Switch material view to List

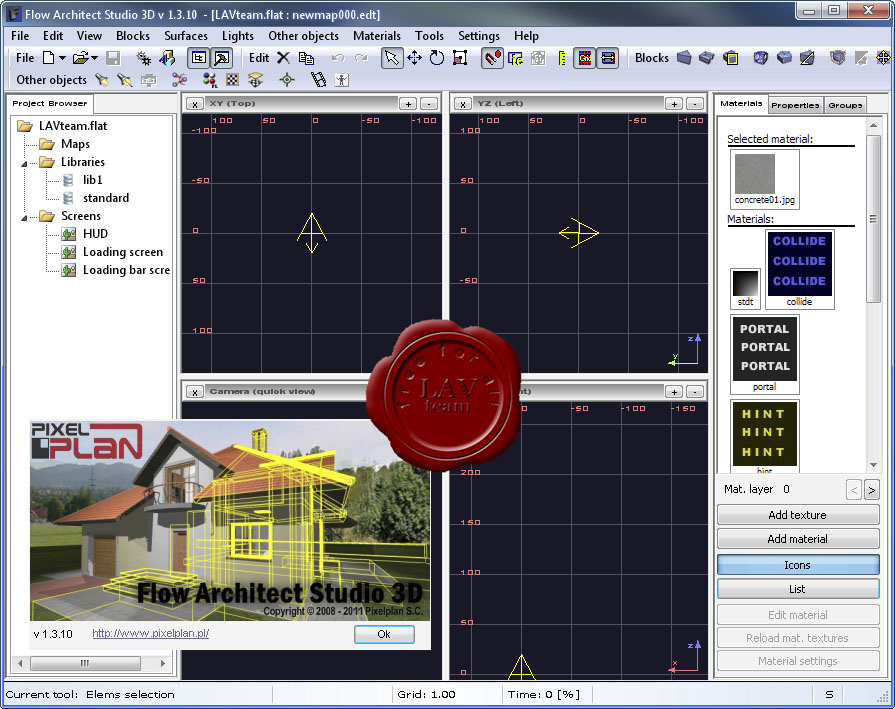tap(797, 589)
